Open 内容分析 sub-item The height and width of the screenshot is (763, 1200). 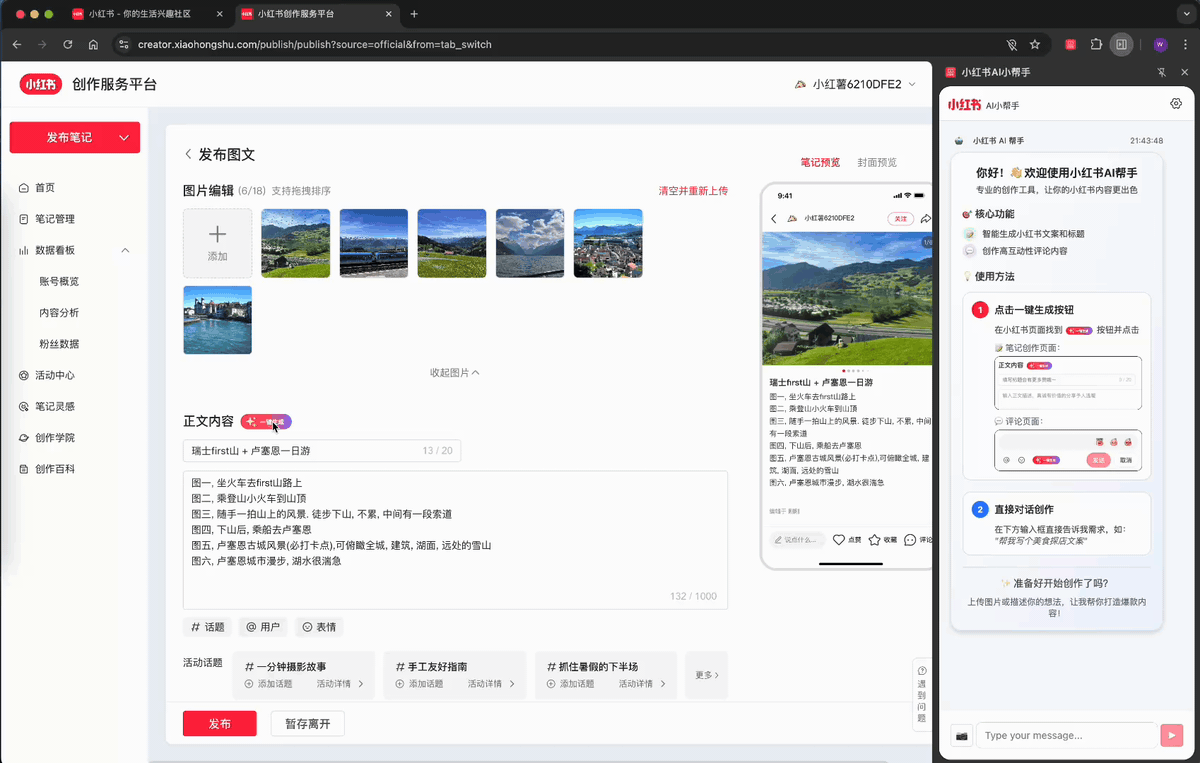coord(59,313)
